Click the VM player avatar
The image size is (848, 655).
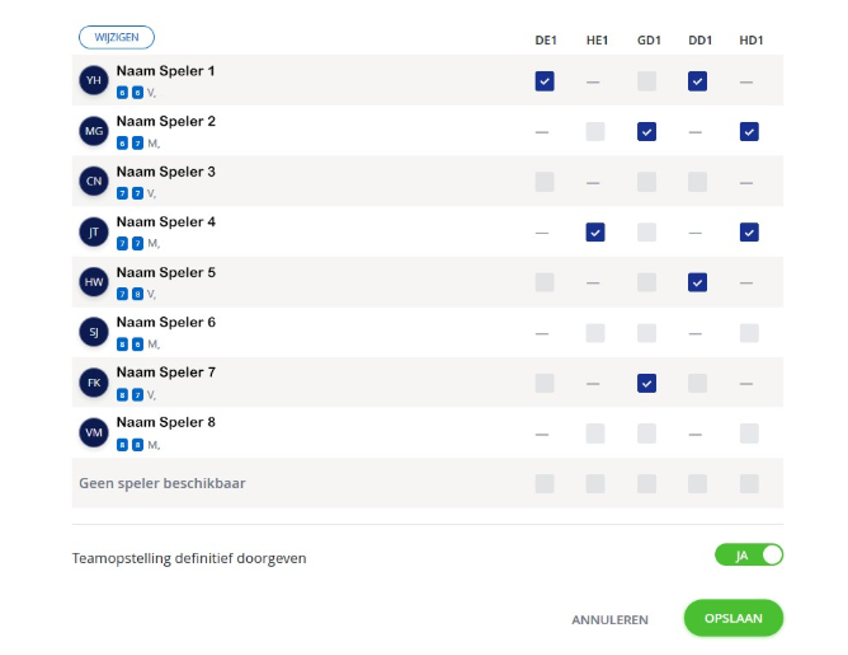pyautogui.click(x=93, y=432)
